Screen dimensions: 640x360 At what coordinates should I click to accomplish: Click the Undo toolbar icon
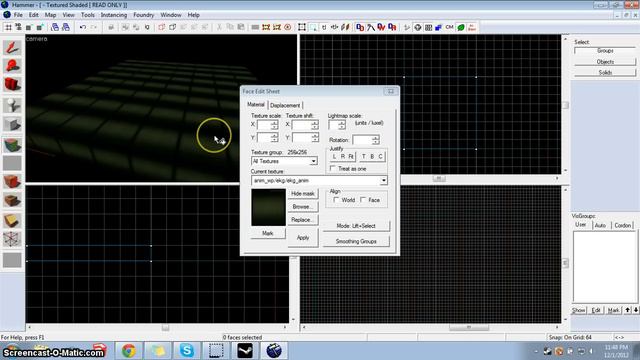pos(83,27)
